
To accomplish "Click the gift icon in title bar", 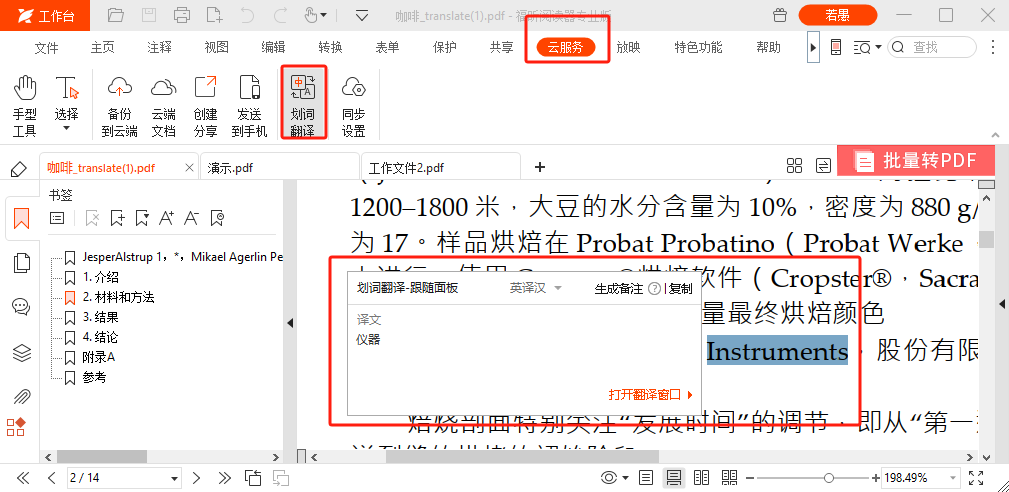I will point(781,15).
